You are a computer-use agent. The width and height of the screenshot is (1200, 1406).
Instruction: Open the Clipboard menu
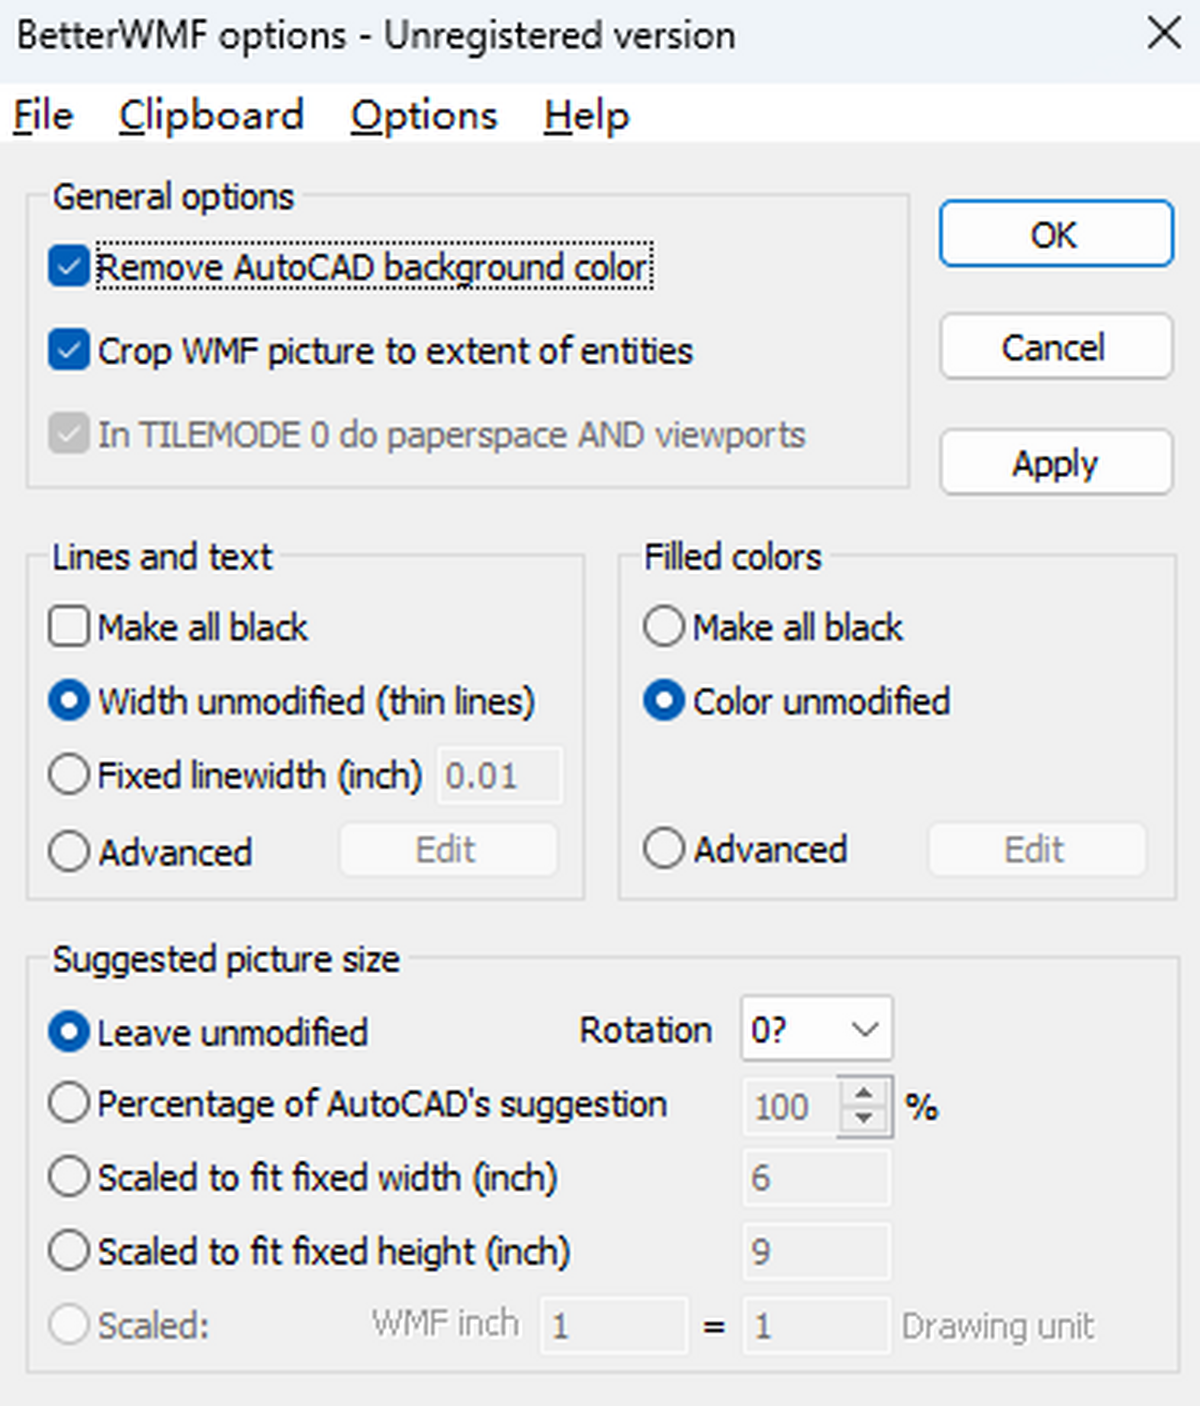pos(211,116)
